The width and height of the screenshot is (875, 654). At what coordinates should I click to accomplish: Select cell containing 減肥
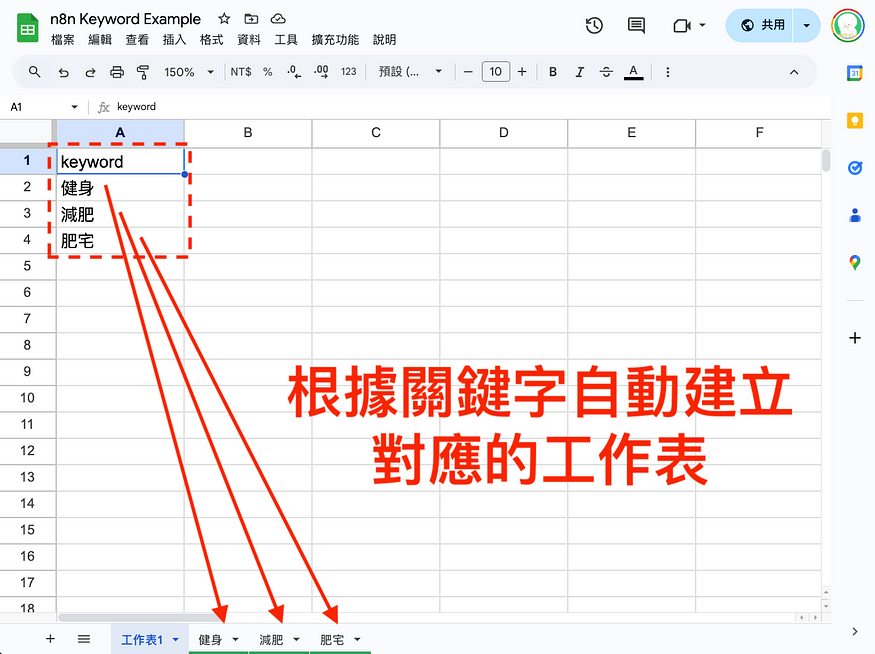120,214
